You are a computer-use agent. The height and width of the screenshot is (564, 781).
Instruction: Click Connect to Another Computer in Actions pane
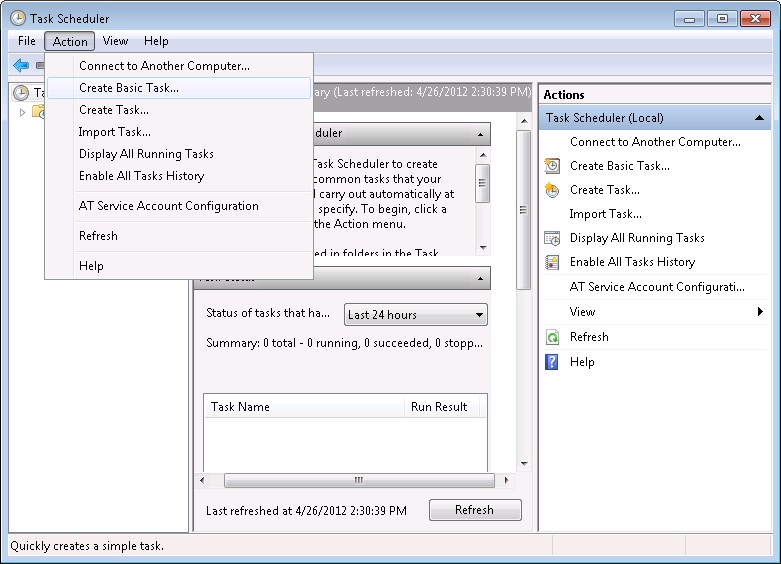[655, 142]
